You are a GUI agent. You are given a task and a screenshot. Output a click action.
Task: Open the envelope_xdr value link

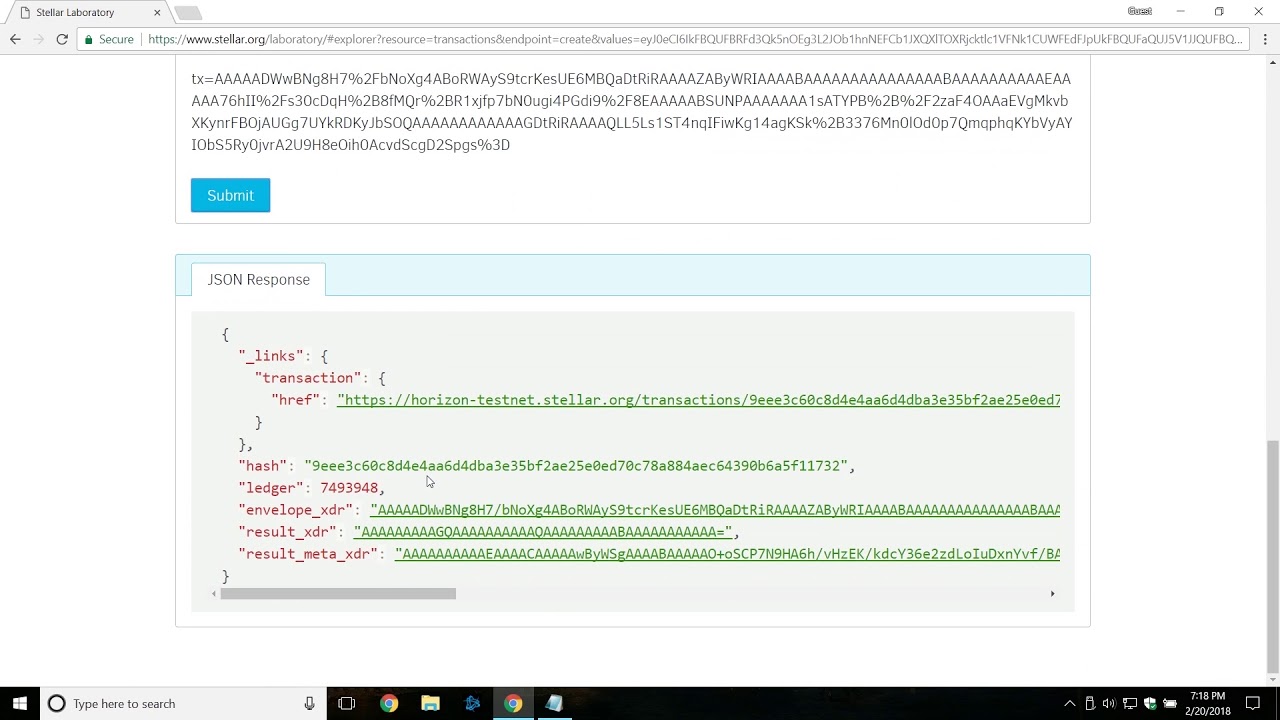point(714,510)
